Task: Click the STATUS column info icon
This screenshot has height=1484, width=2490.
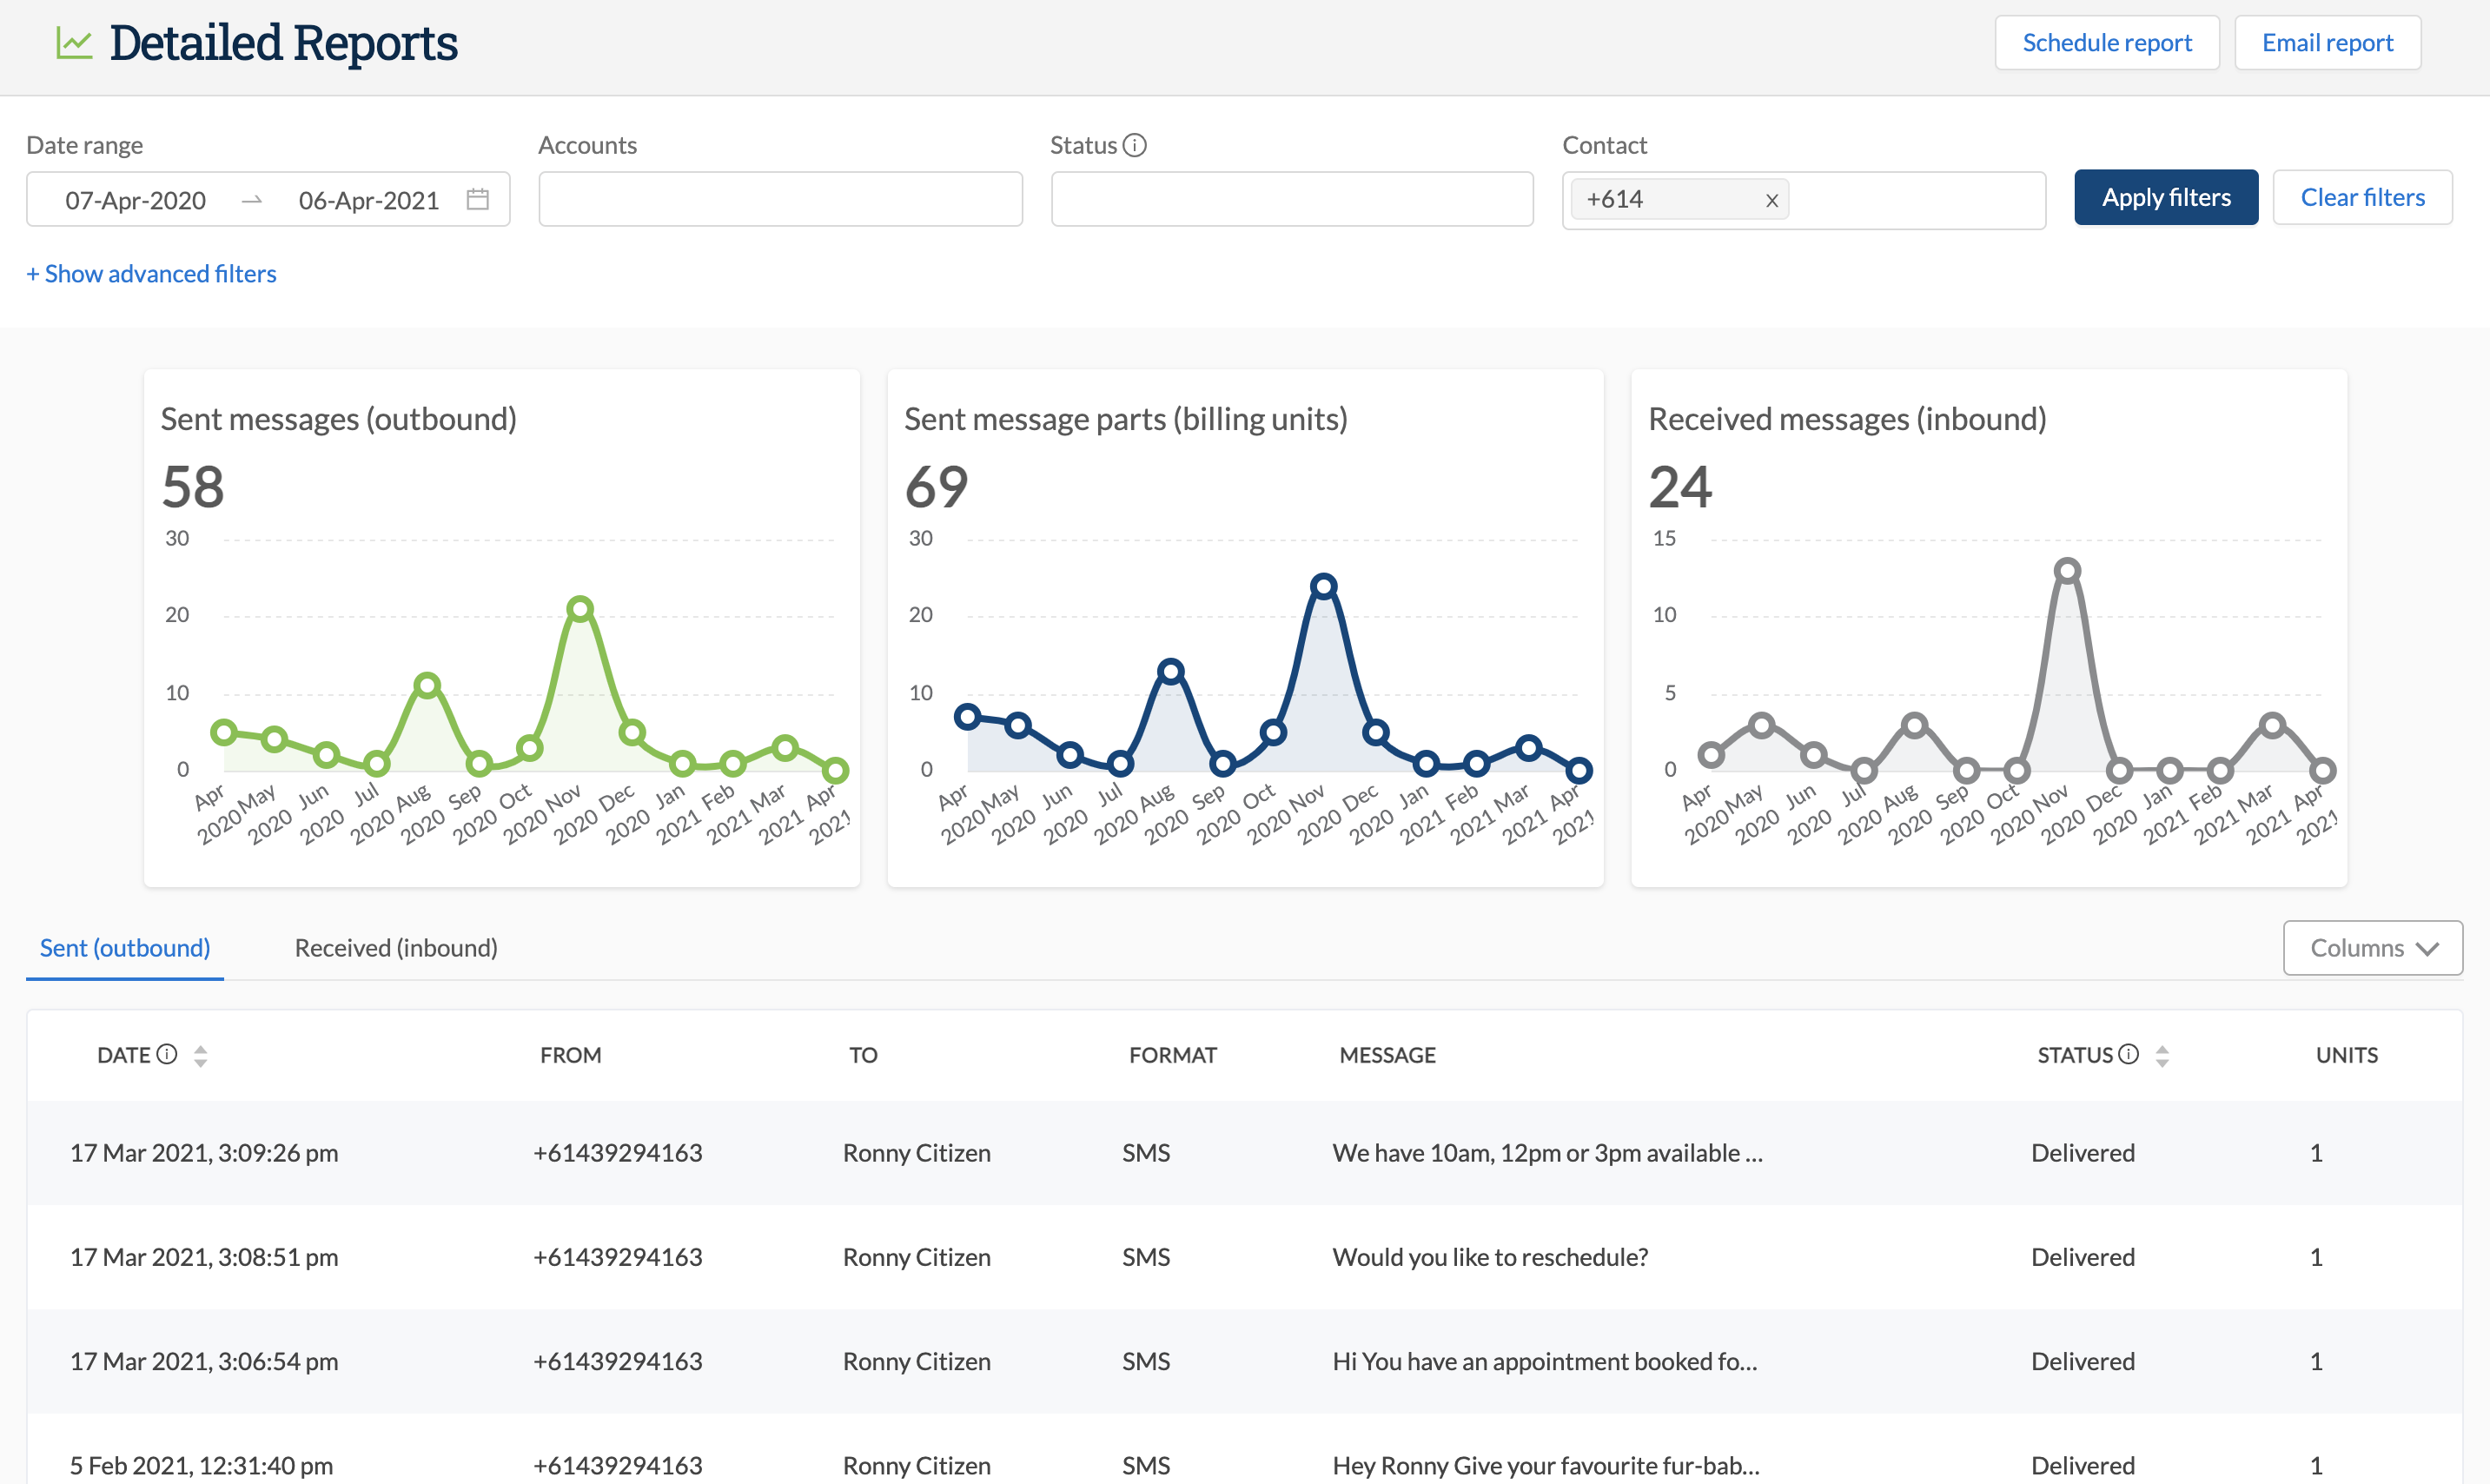Action: point(2129,1054)
